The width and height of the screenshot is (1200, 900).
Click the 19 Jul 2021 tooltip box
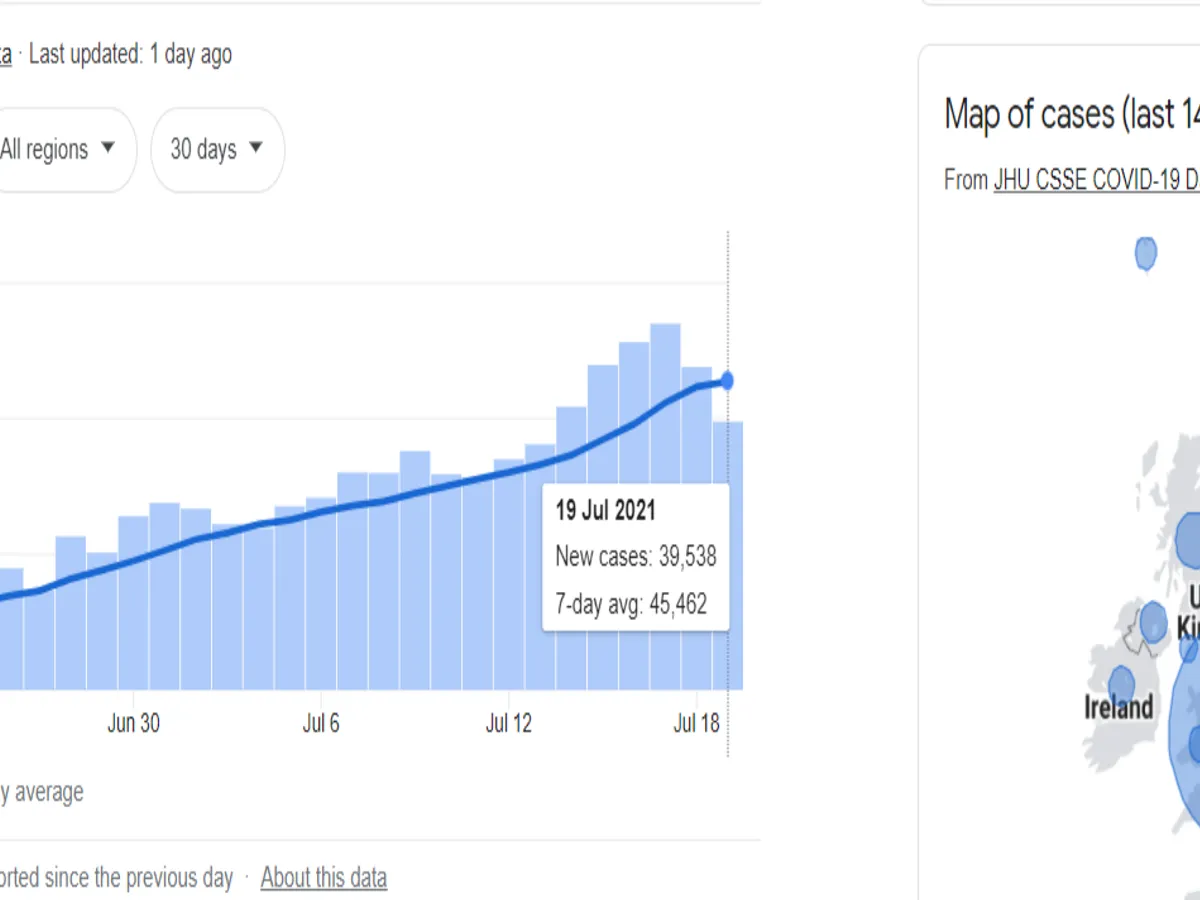(x=635, y=557)
